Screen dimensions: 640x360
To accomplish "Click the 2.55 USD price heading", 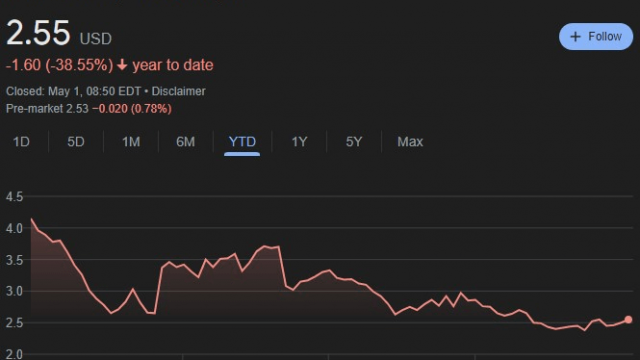I will point(59,33).
